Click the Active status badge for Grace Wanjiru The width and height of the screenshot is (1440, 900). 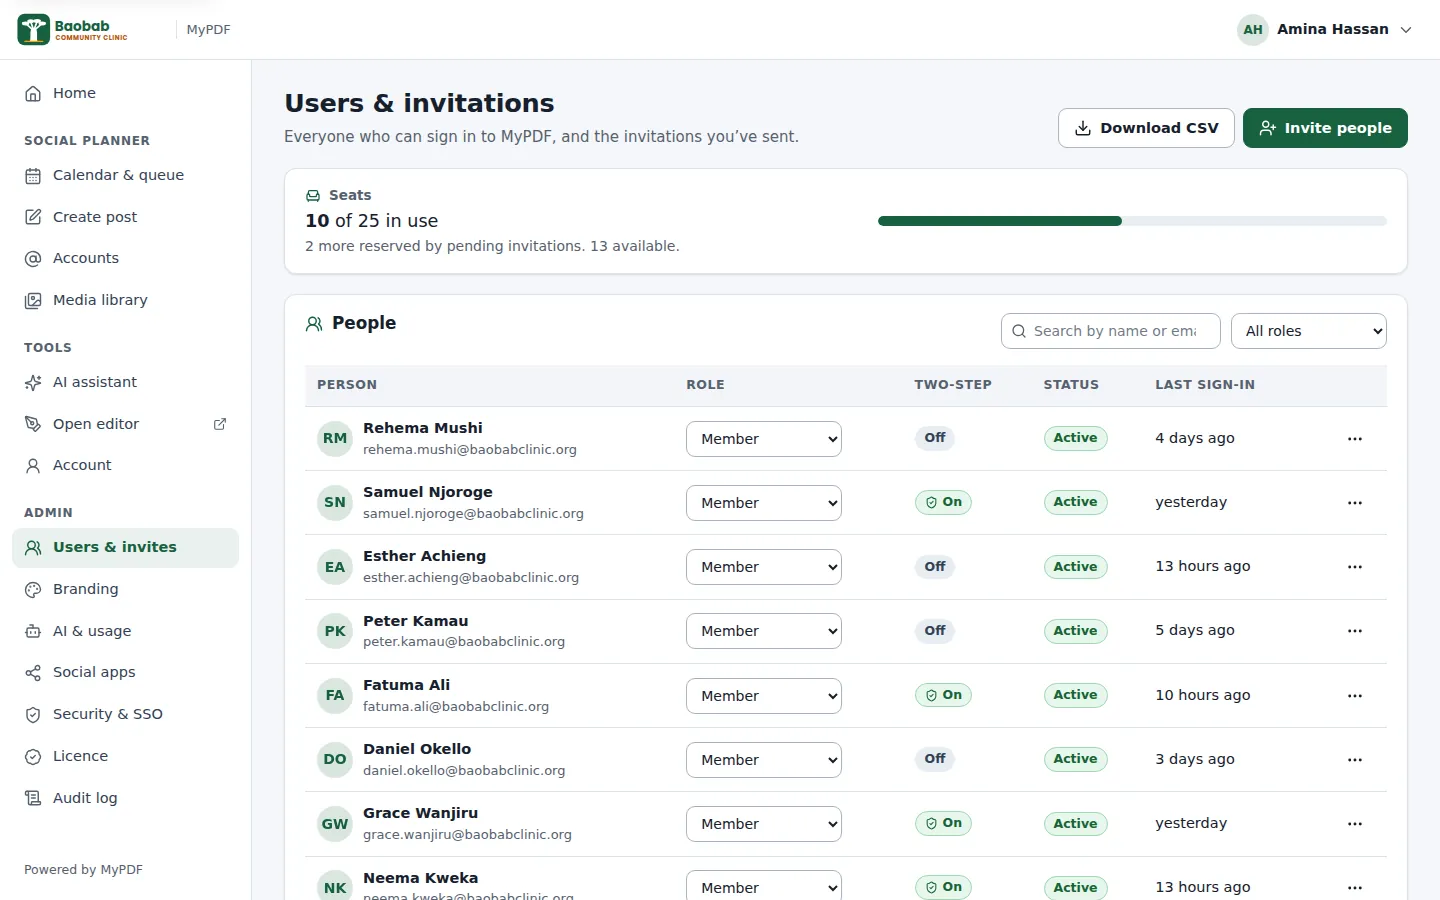click(1075, 824)
